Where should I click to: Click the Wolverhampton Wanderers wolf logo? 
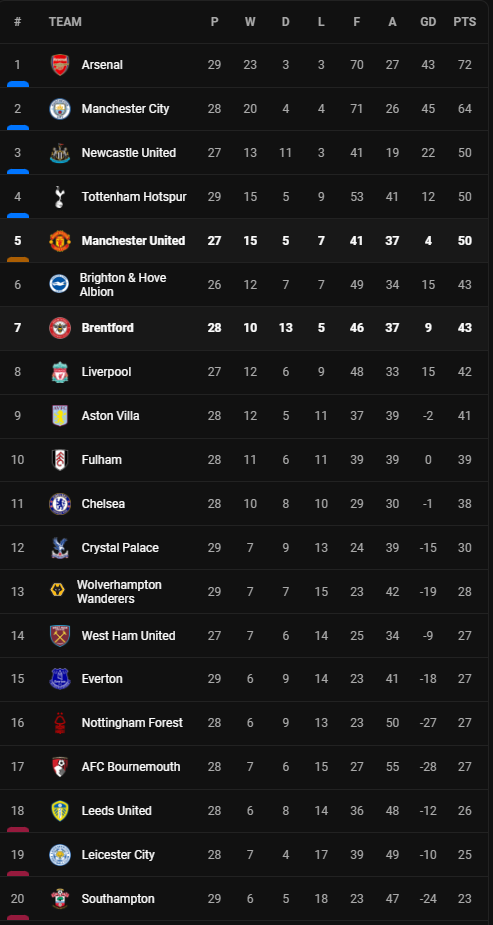coord(57,591)
